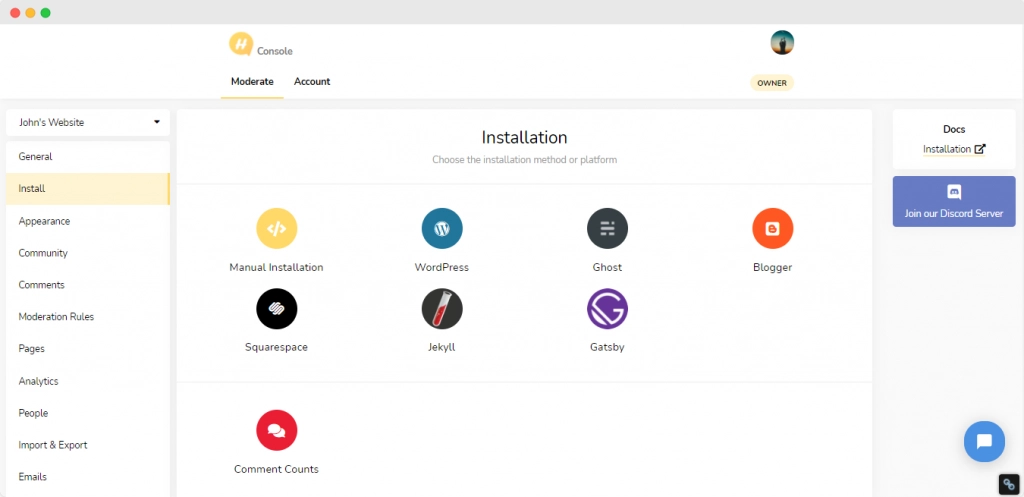Select Install in the sidebar
Image resolution: width=1024 pixels, height=497 pixels.
[88, 189]
